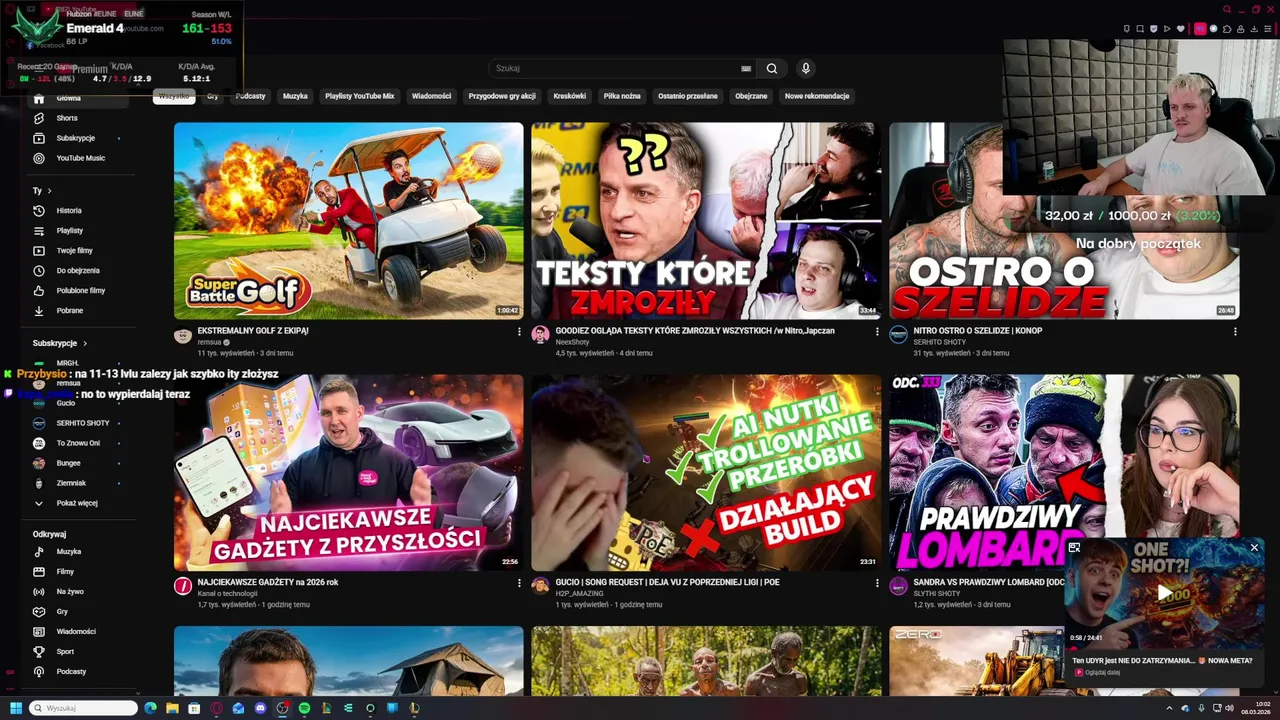Open File Explorer from the taskbar
This screenshot has width=1280, height=720.
[x=173, y=708]
